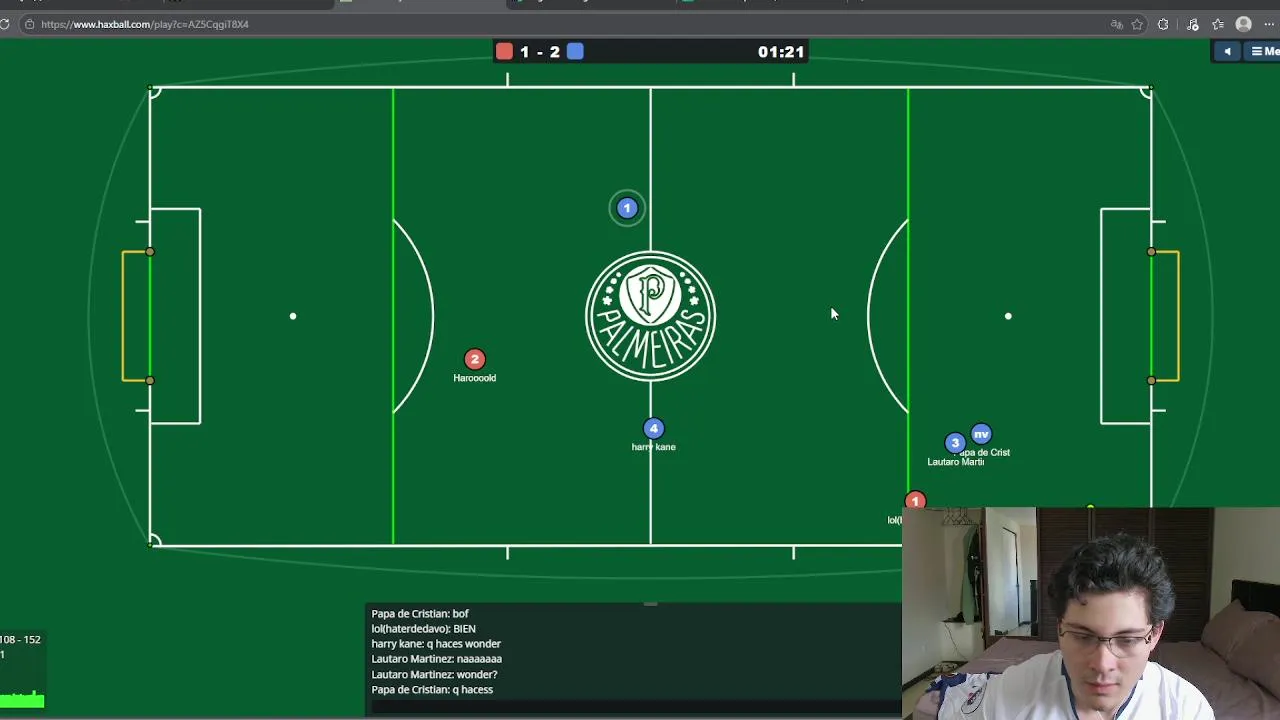Click the left penalty spot dot
The width and height of the screenshot is (1280, 720).
(293, 316)
